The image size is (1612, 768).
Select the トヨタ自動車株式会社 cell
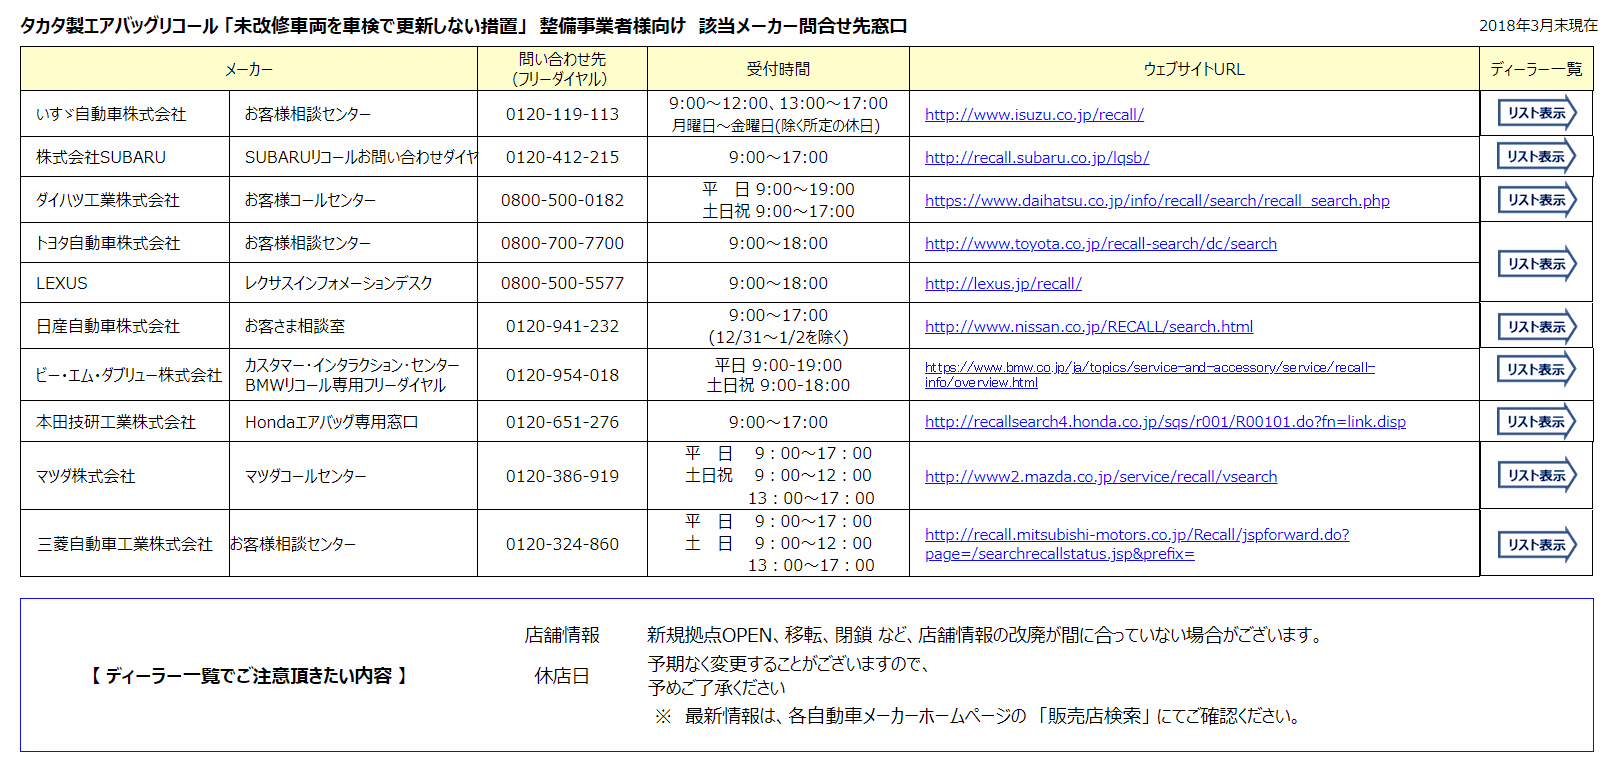tap(125, 243)
